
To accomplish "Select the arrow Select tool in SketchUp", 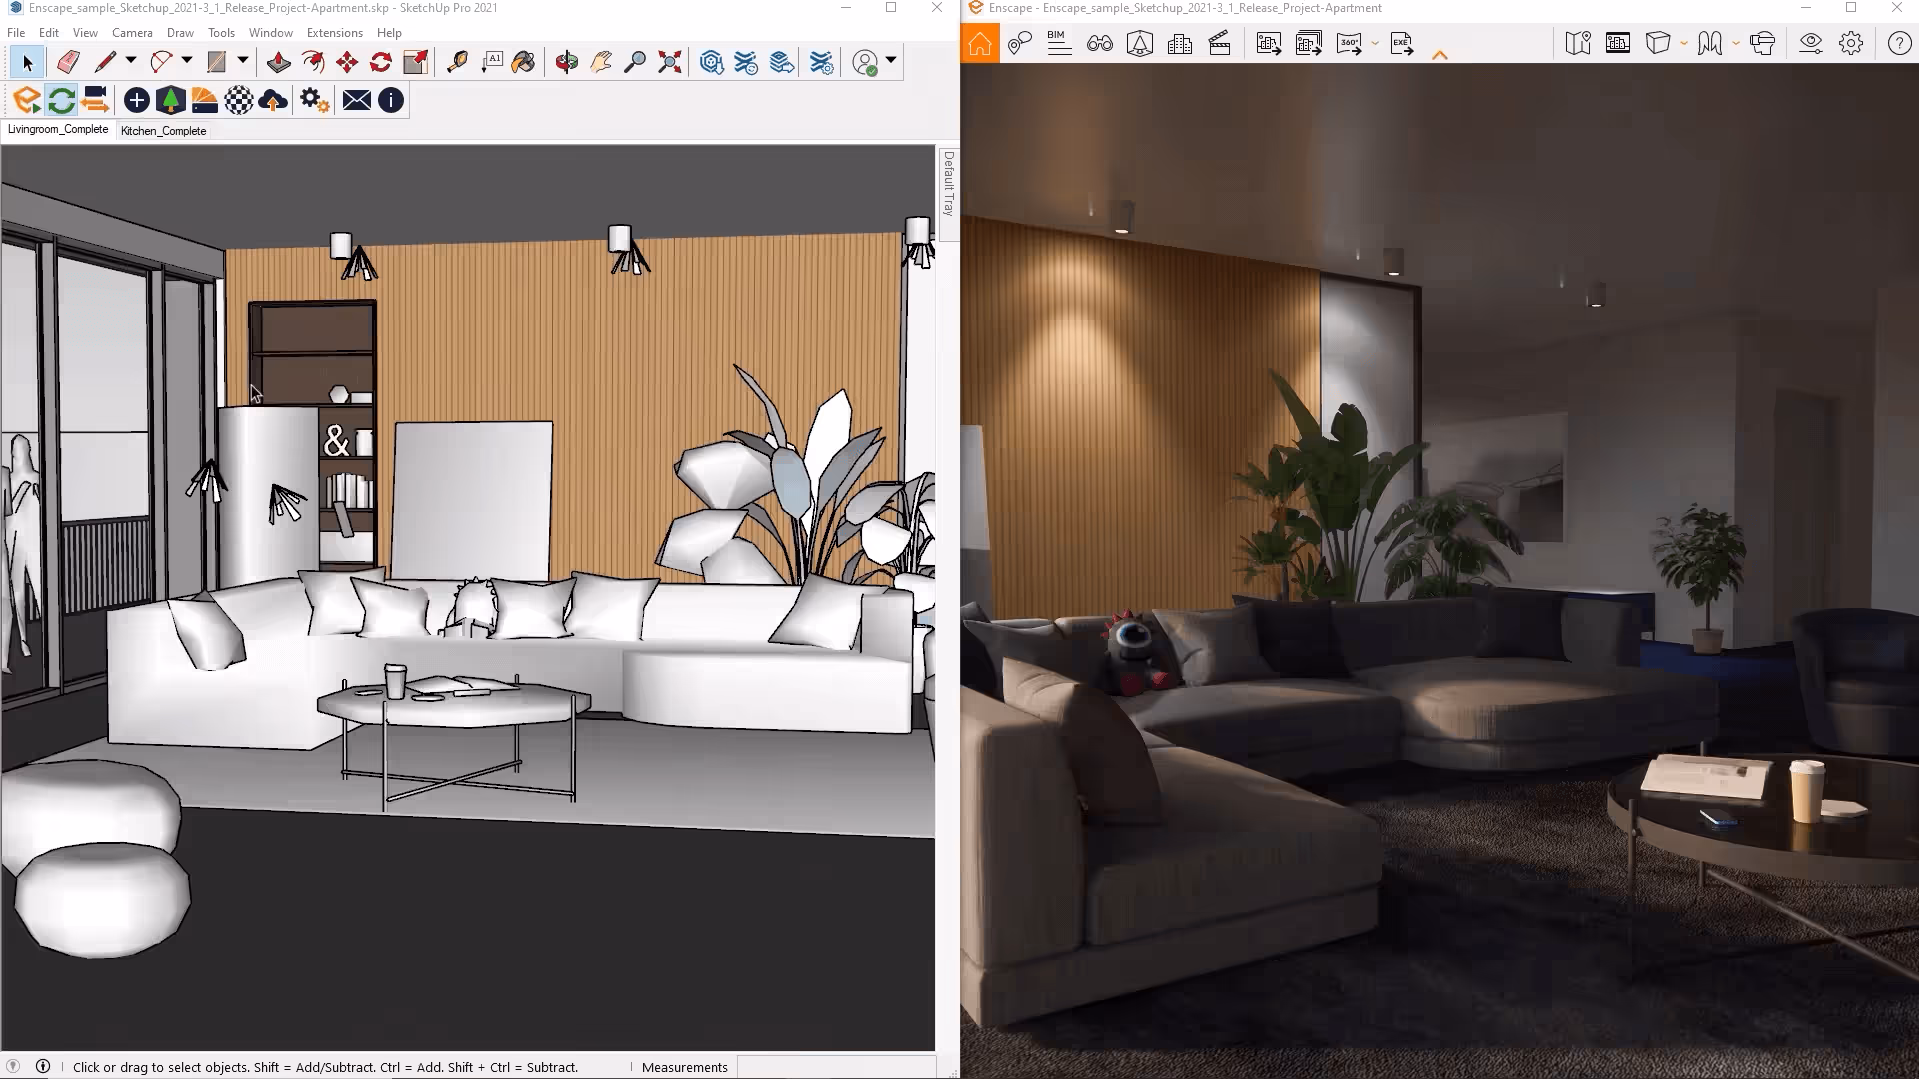I will click(27, 62).
